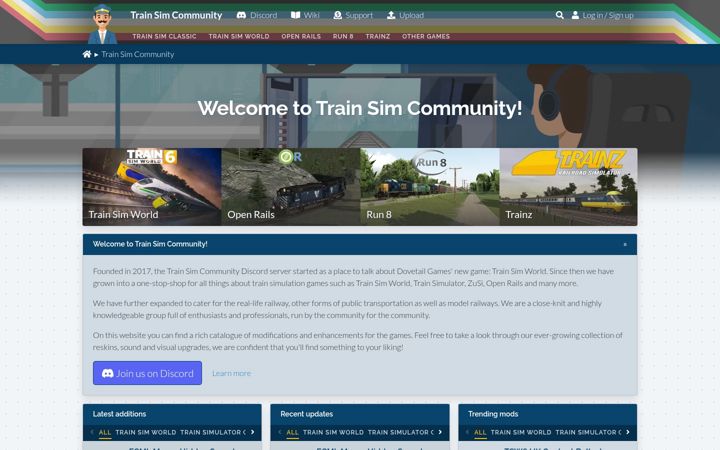This screenshot has width=720, height=450.
Task: Click the Latest additions panel heading
Action: 119,414
